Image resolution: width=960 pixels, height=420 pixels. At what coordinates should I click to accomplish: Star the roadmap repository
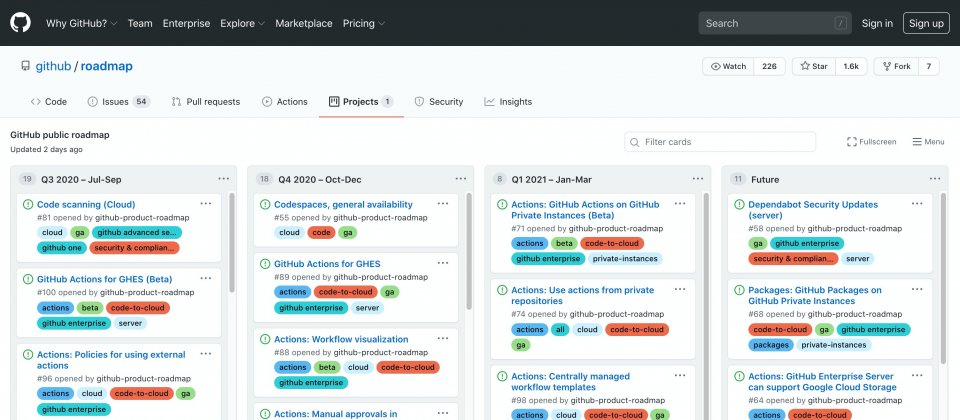click(814, 66)
